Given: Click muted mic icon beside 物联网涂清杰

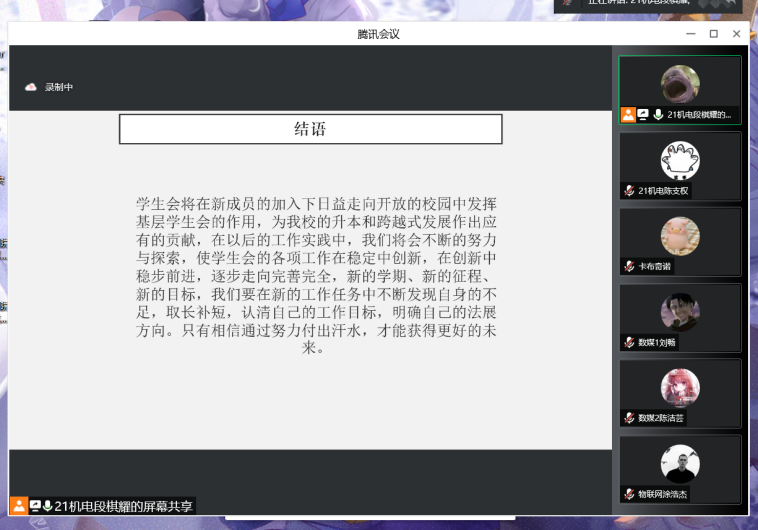Looking at the screenshot, I should tap(629, 494).
